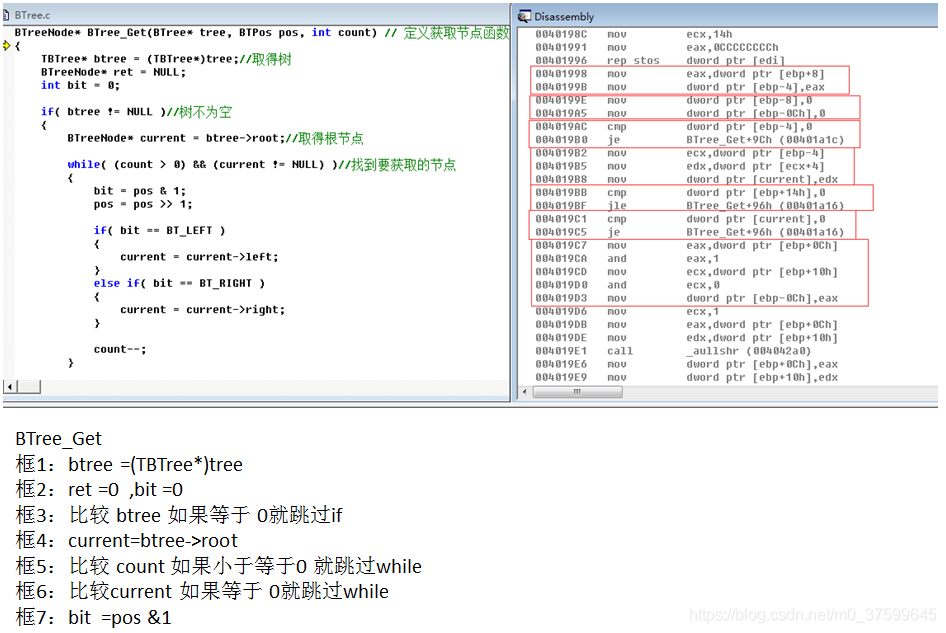
Task: Click disassembly address 0040198C
Action: [560, 34]
